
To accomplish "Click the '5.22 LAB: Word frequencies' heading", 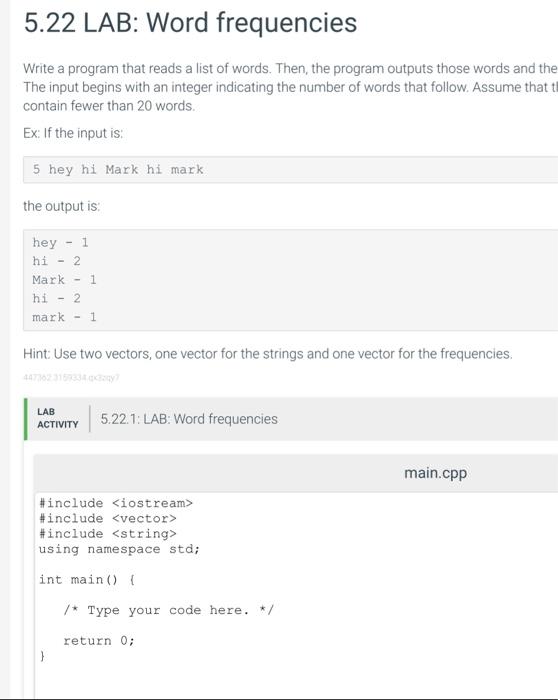I will (x=190, y=22).
